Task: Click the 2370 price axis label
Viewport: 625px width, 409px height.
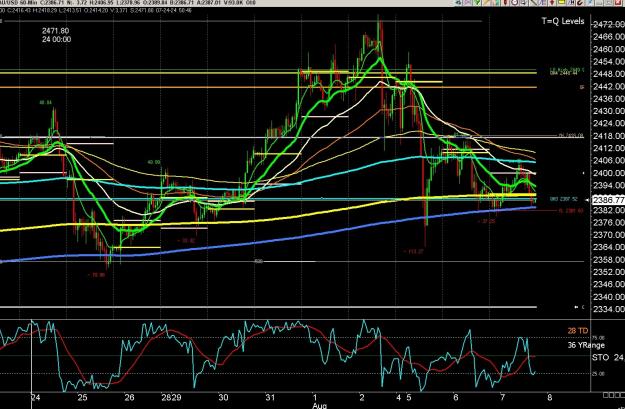Action: pos(609,235)
